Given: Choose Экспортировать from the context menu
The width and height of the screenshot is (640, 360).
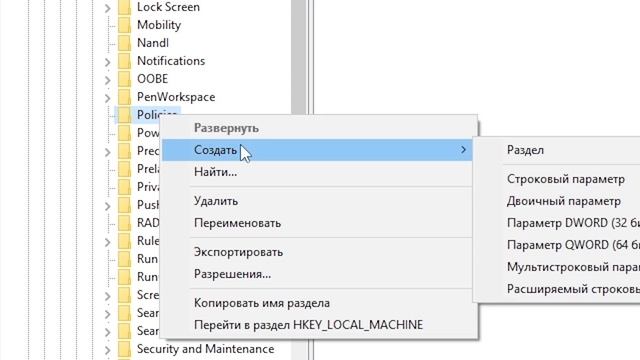Looking at the screenshot, I should [x=317, y=252].
